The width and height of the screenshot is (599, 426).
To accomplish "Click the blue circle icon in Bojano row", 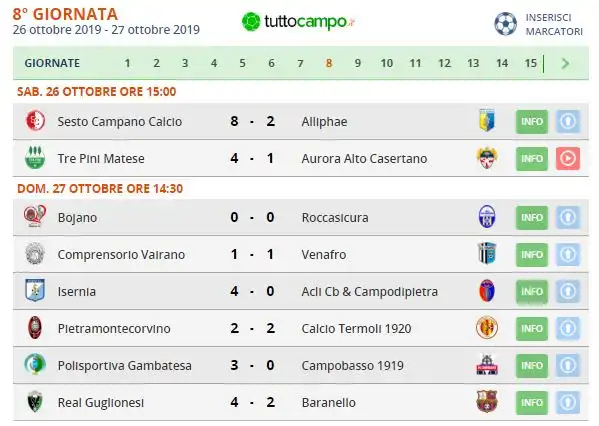I will coord(568,217).
